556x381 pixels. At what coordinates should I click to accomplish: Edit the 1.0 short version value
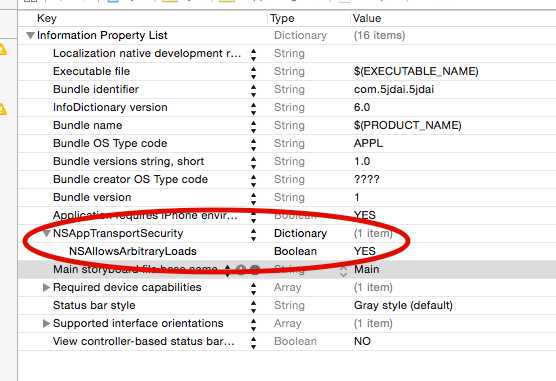362,161
